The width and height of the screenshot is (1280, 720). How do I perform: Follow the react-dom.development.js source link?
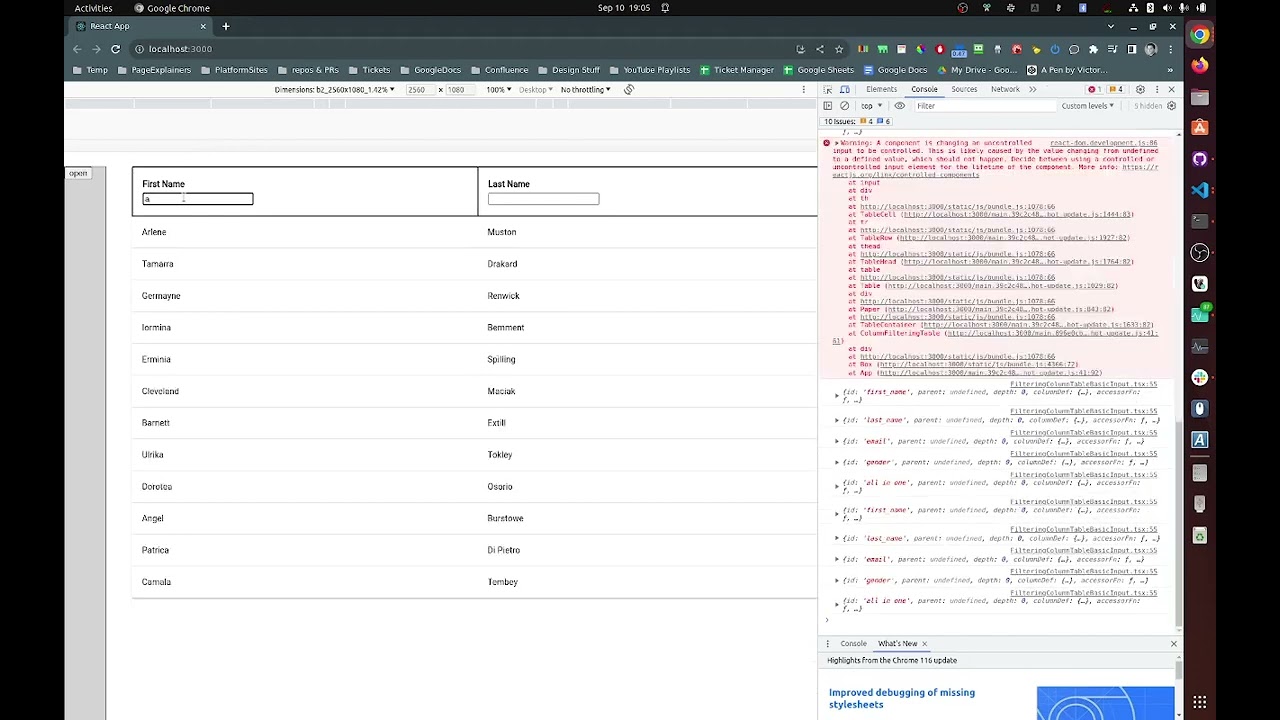coord(1103,143)
